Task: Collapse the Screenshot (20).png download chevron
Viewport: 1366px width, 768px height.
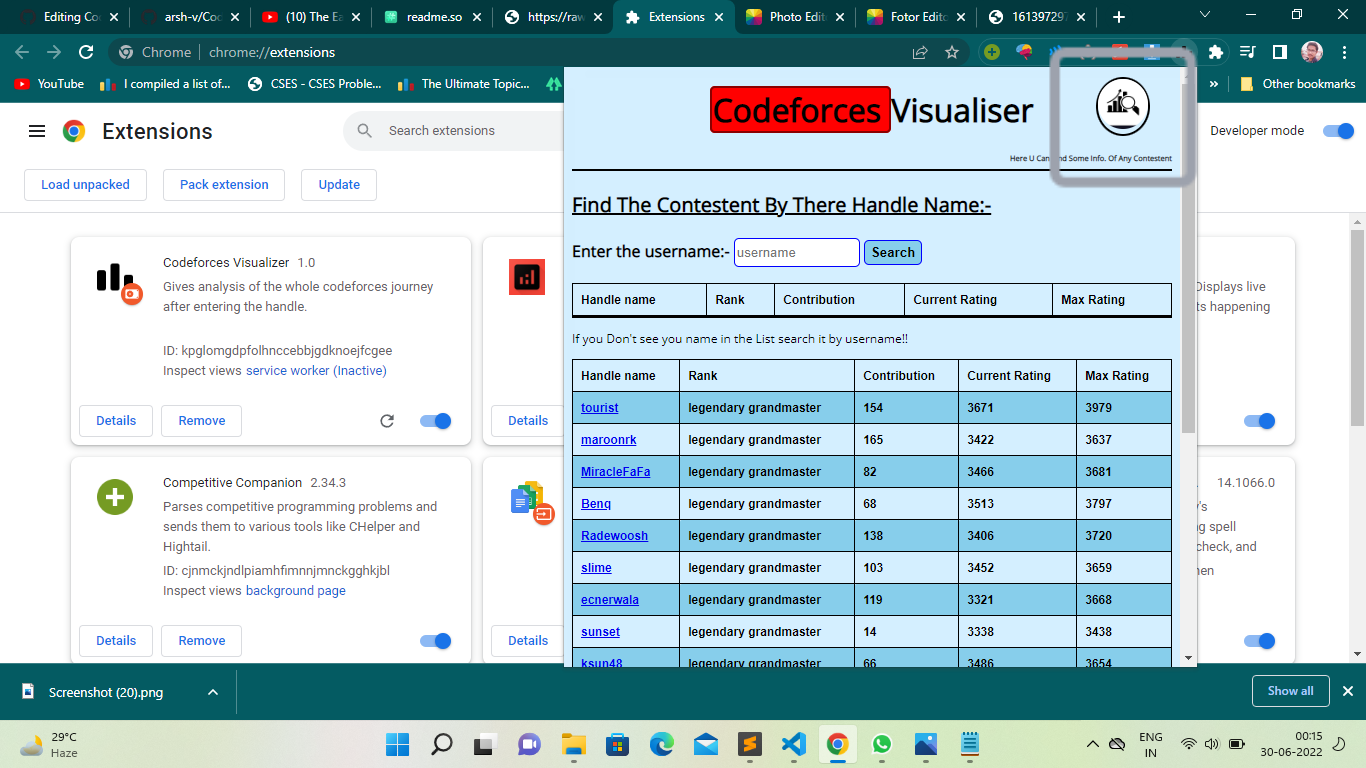Action: coord(211,691)
